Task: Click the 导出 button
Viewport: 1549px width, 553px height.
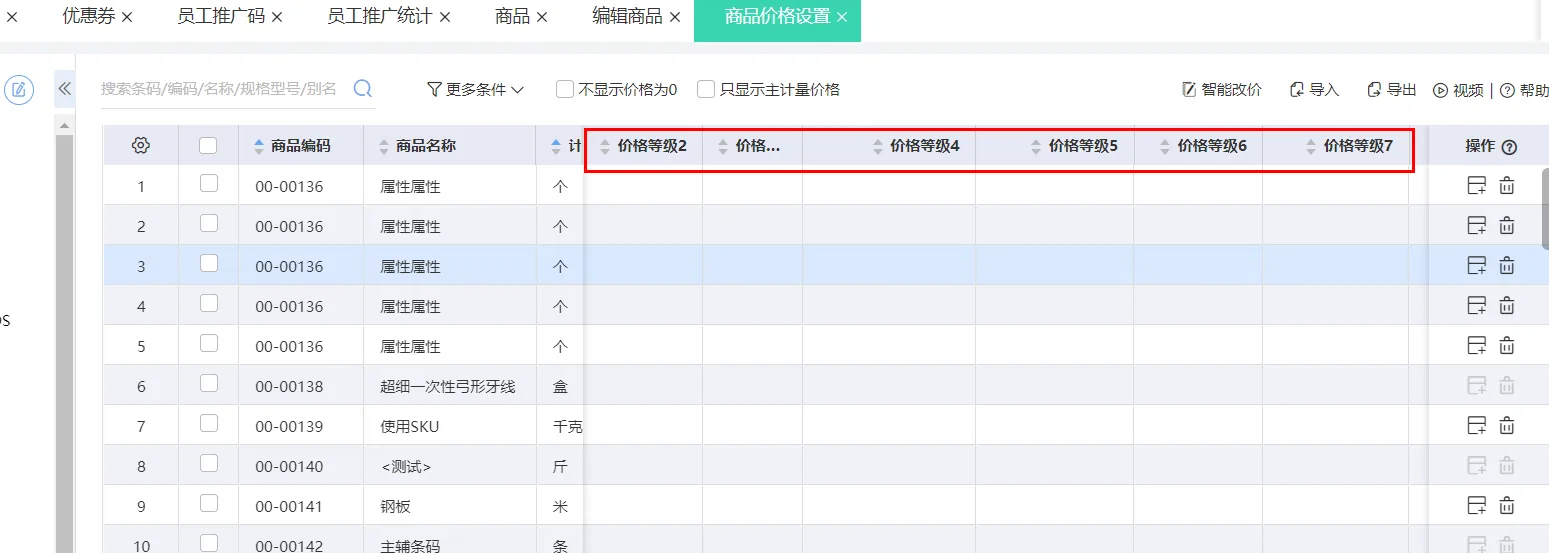Action: tap(1392, 89)
